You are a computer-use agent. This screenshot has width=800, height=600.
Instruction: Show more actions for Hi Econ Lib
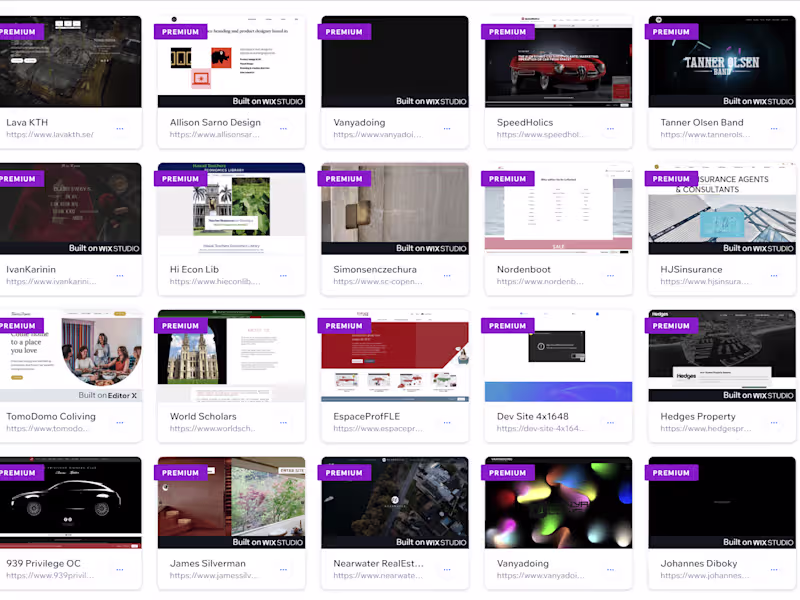tap(283, 276)
